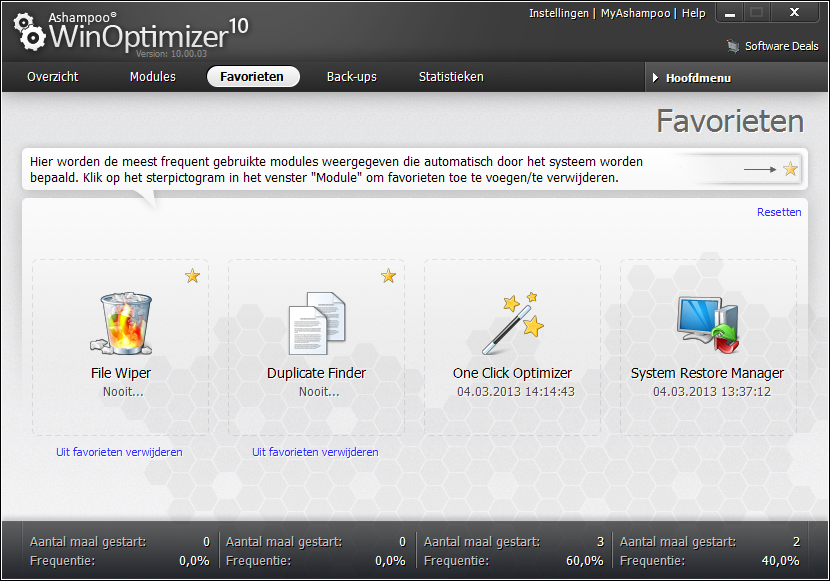
Task: Open the Modules tab
Action: pos(153,77)
